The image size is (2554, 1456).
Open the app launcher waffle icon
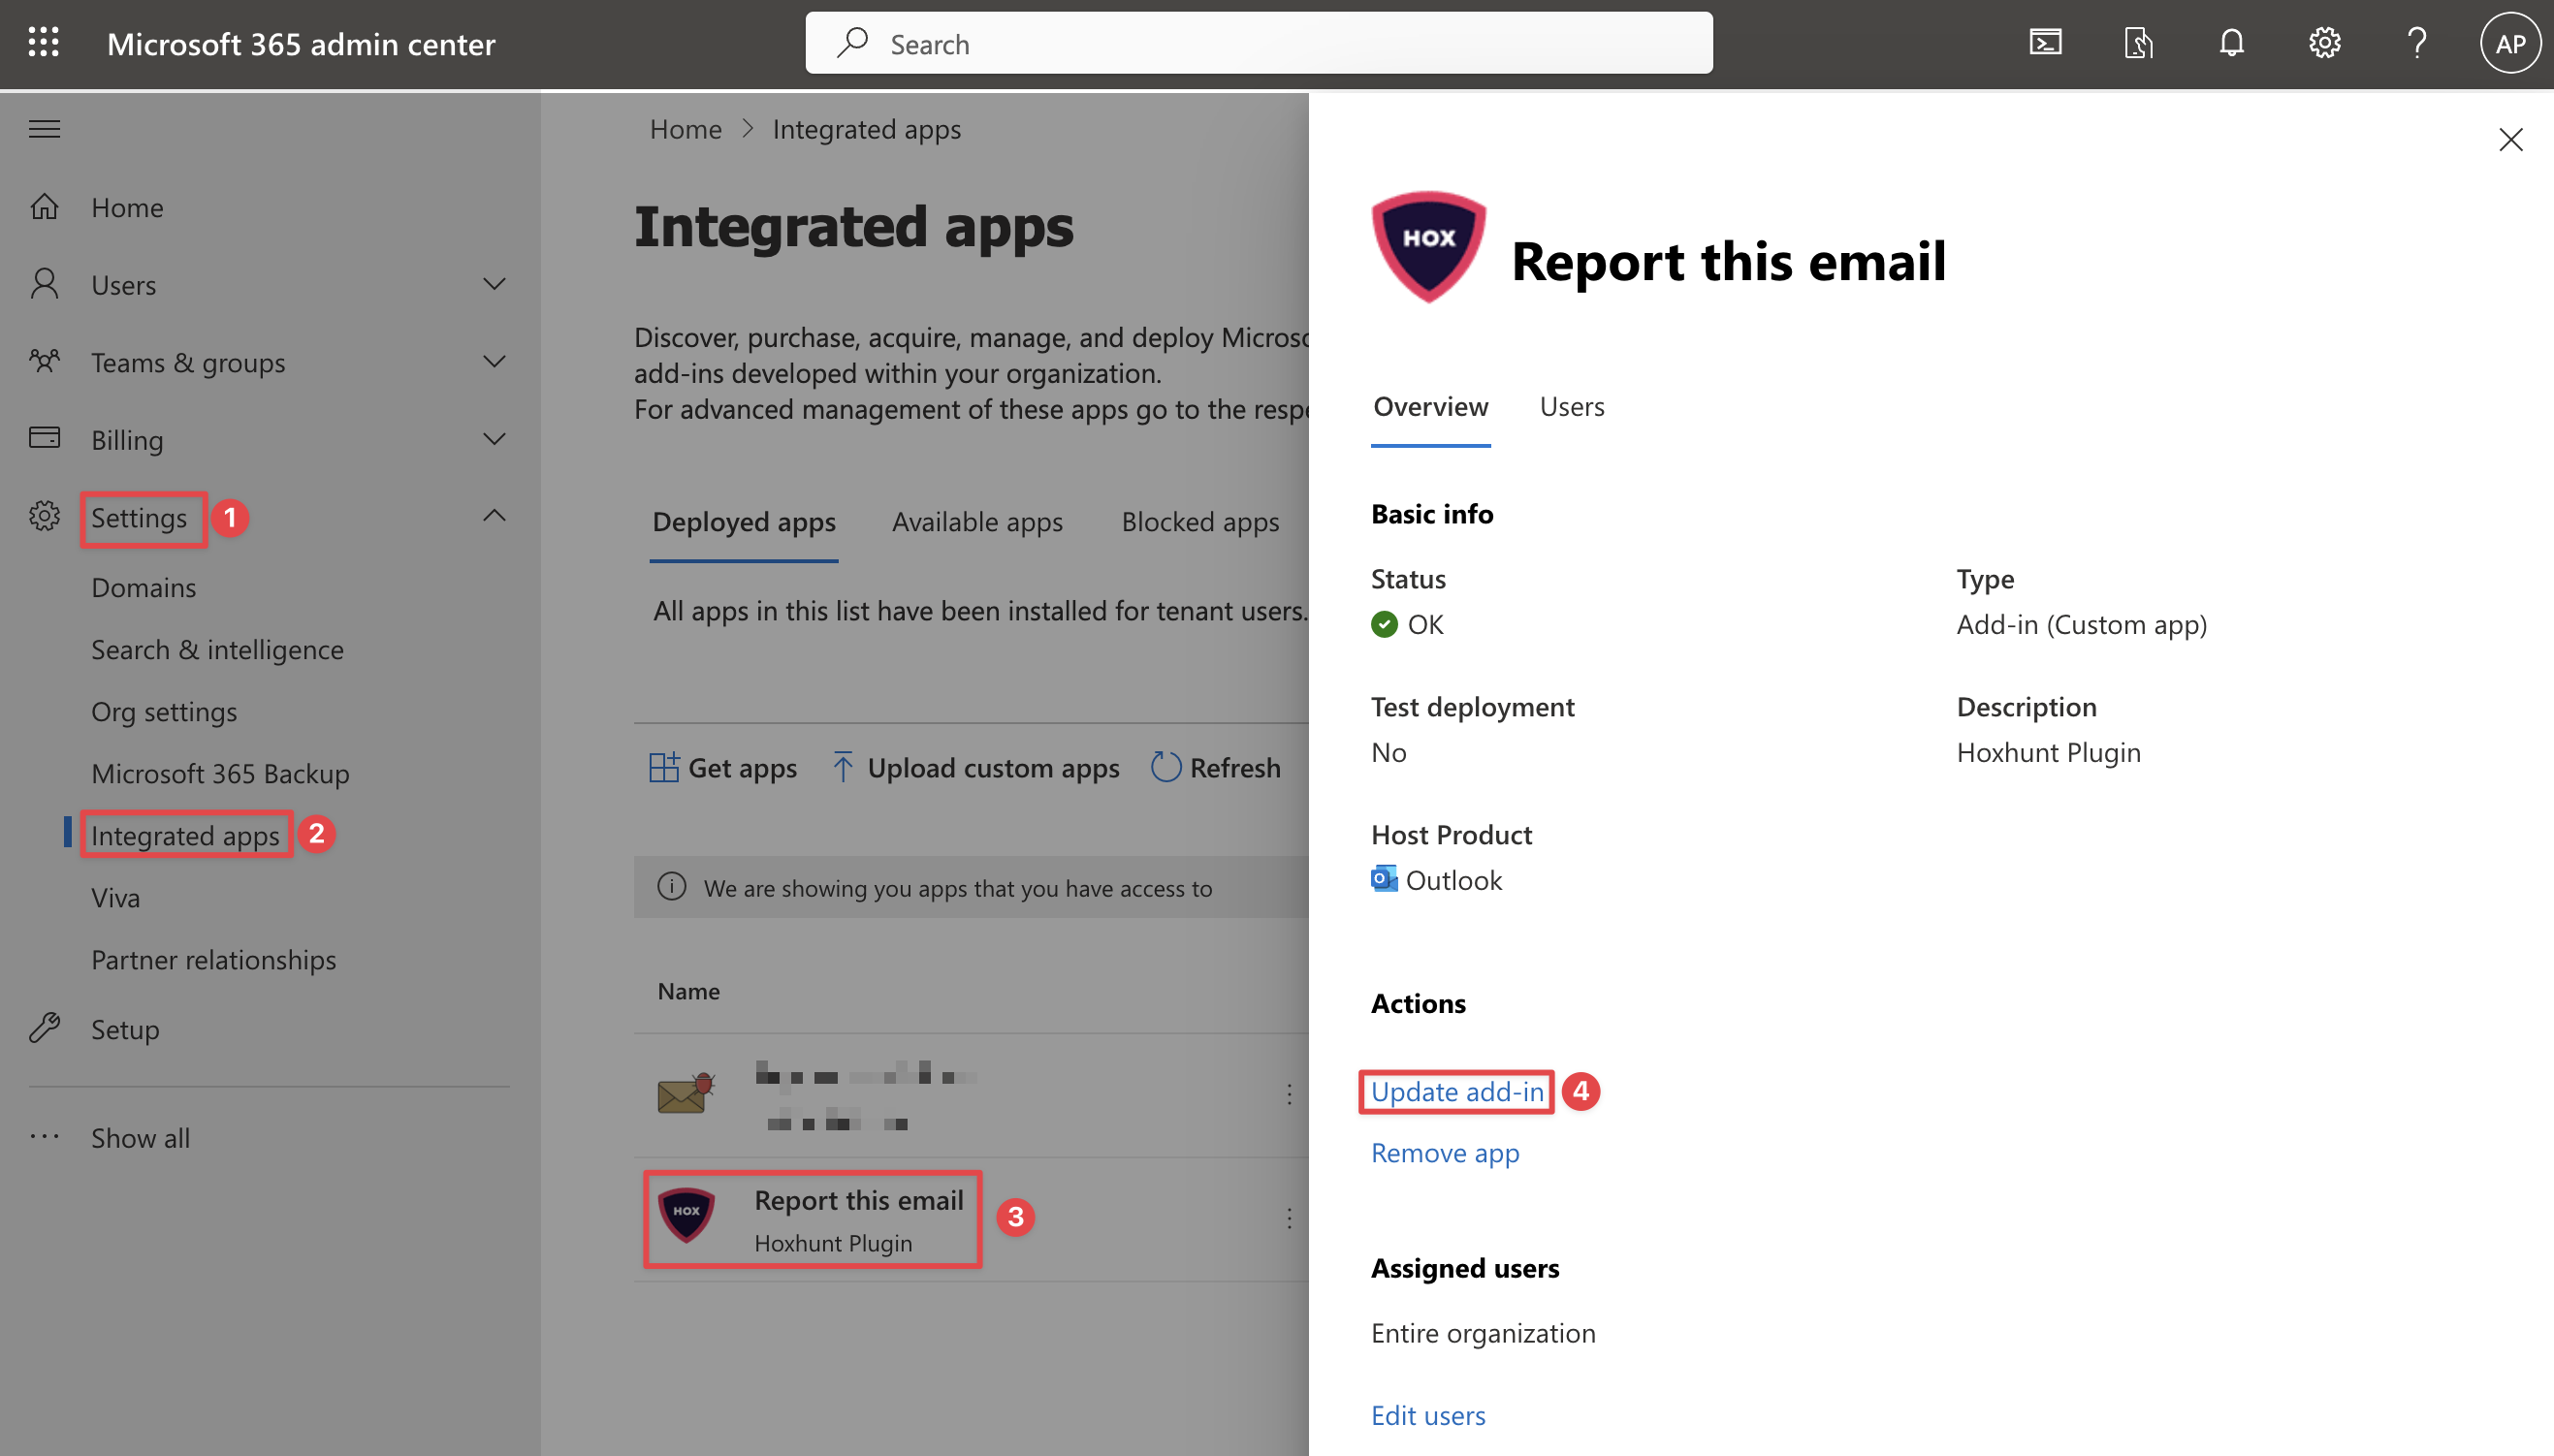click(43, 43)
